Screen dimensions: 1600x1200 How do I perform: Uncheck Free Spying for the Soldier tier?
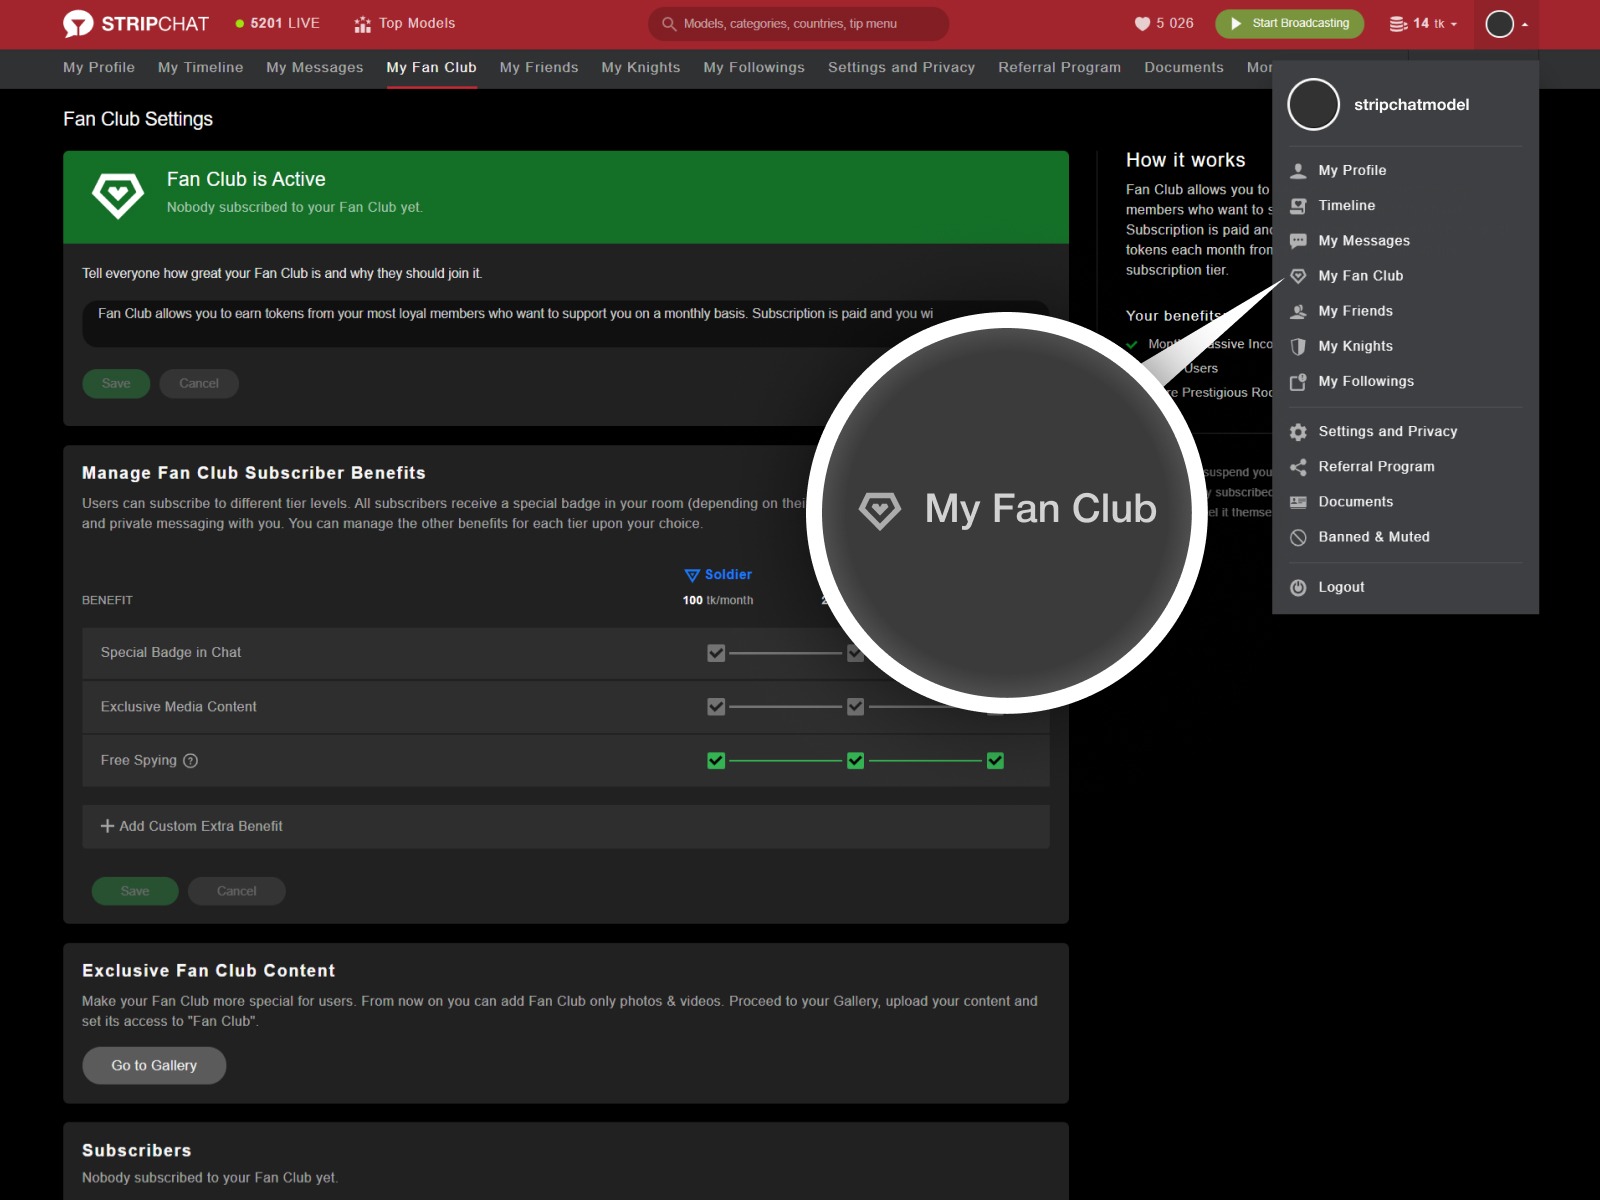pos(715,760)
